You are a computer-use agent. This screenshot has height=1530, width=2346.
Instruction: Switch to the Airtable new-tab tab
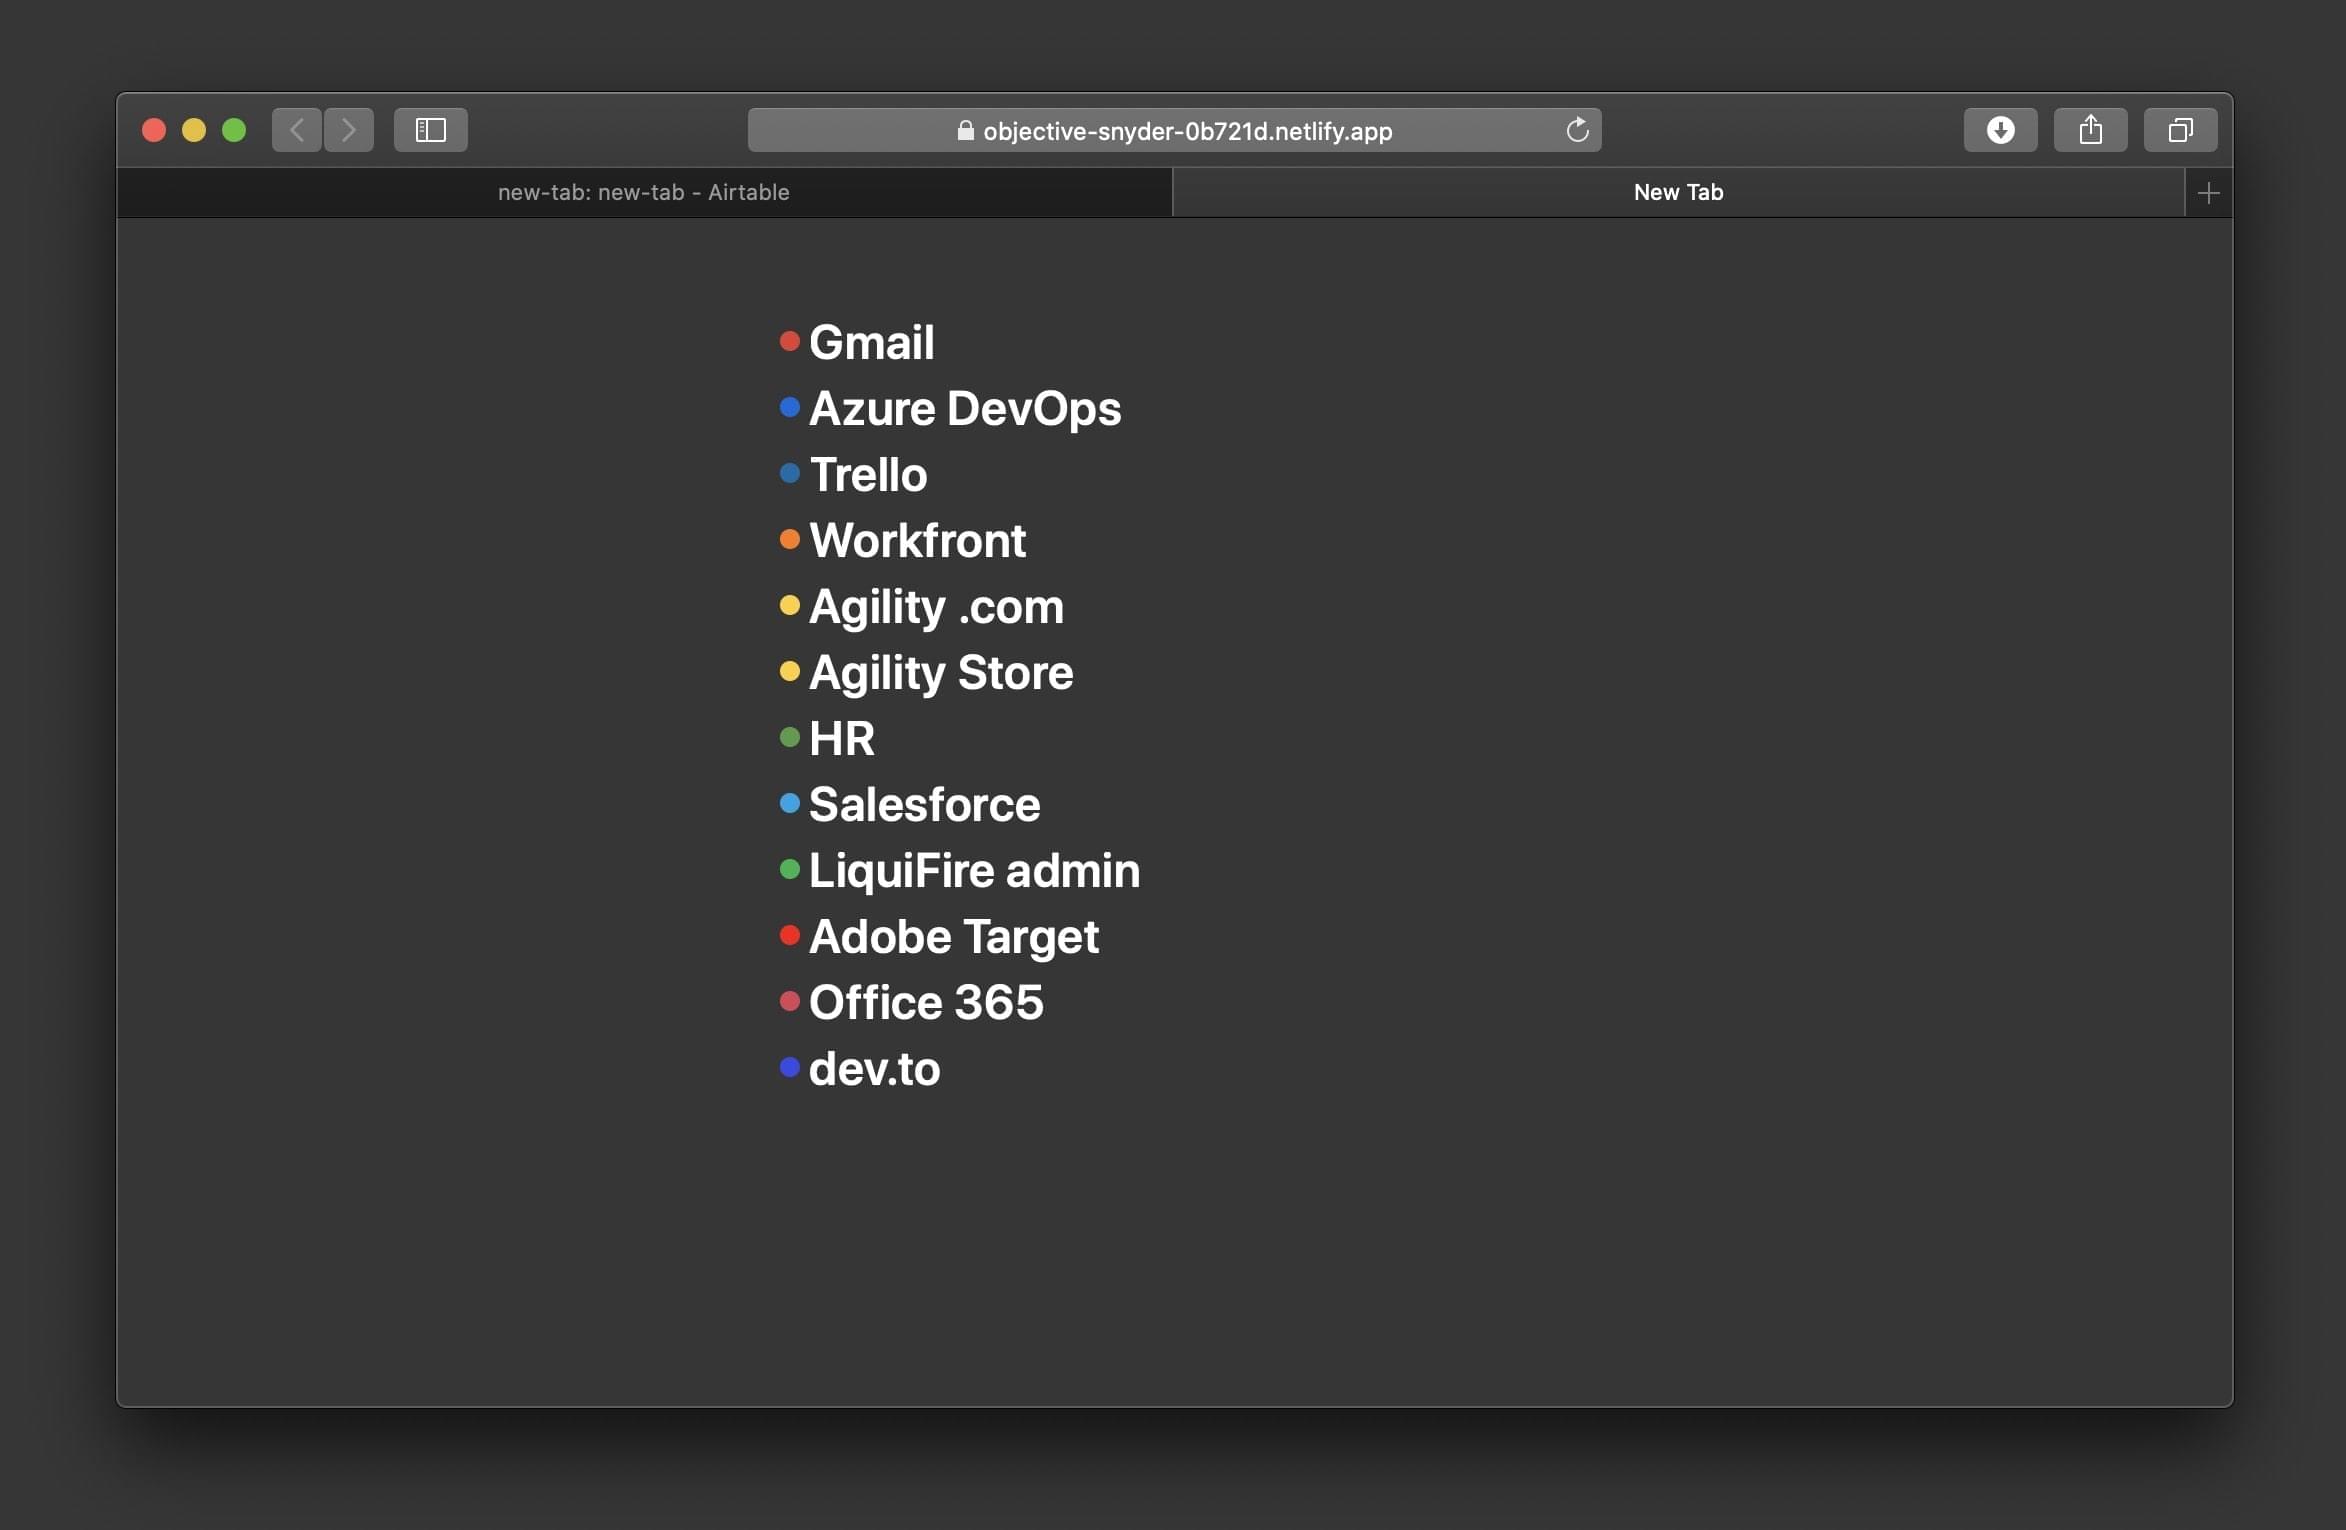pyautogui.click(x=644, y=192)
